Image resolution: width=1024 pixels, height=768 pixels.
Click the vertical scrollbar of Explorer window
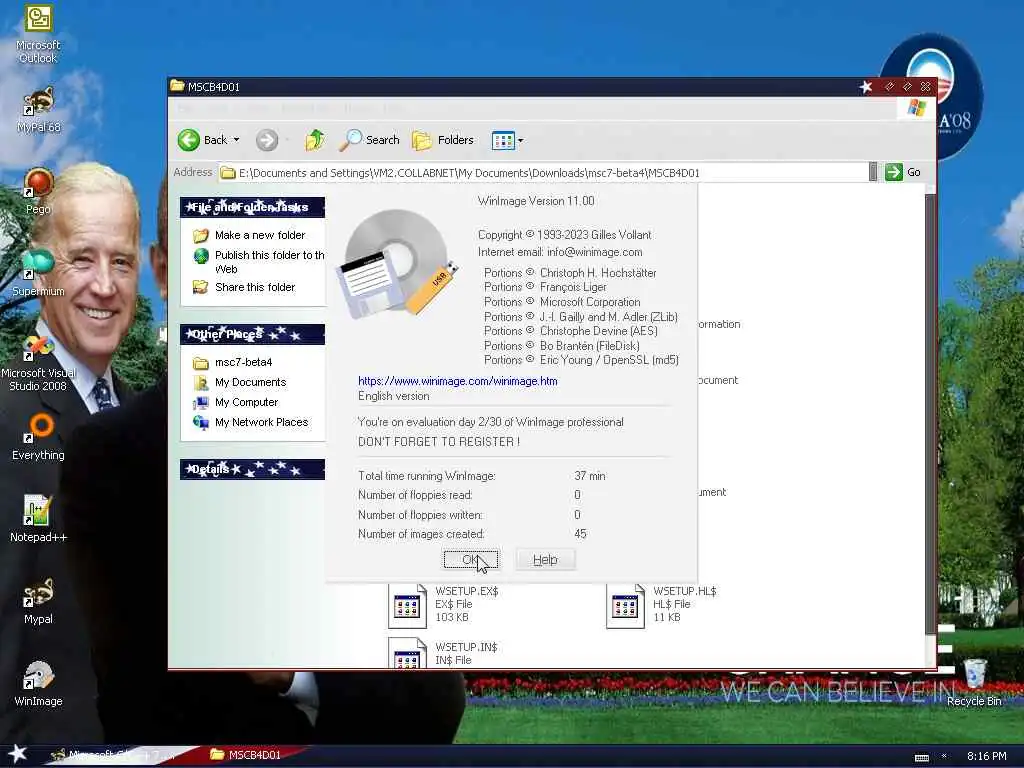point(931,413)
